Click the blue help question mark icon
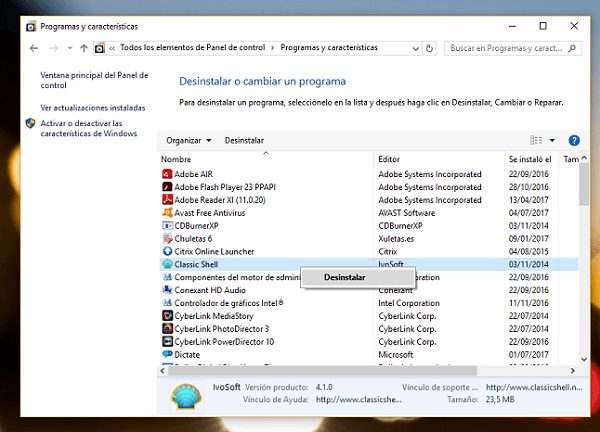The width and height of the screenshot is (600, 432). coord(574,141)
